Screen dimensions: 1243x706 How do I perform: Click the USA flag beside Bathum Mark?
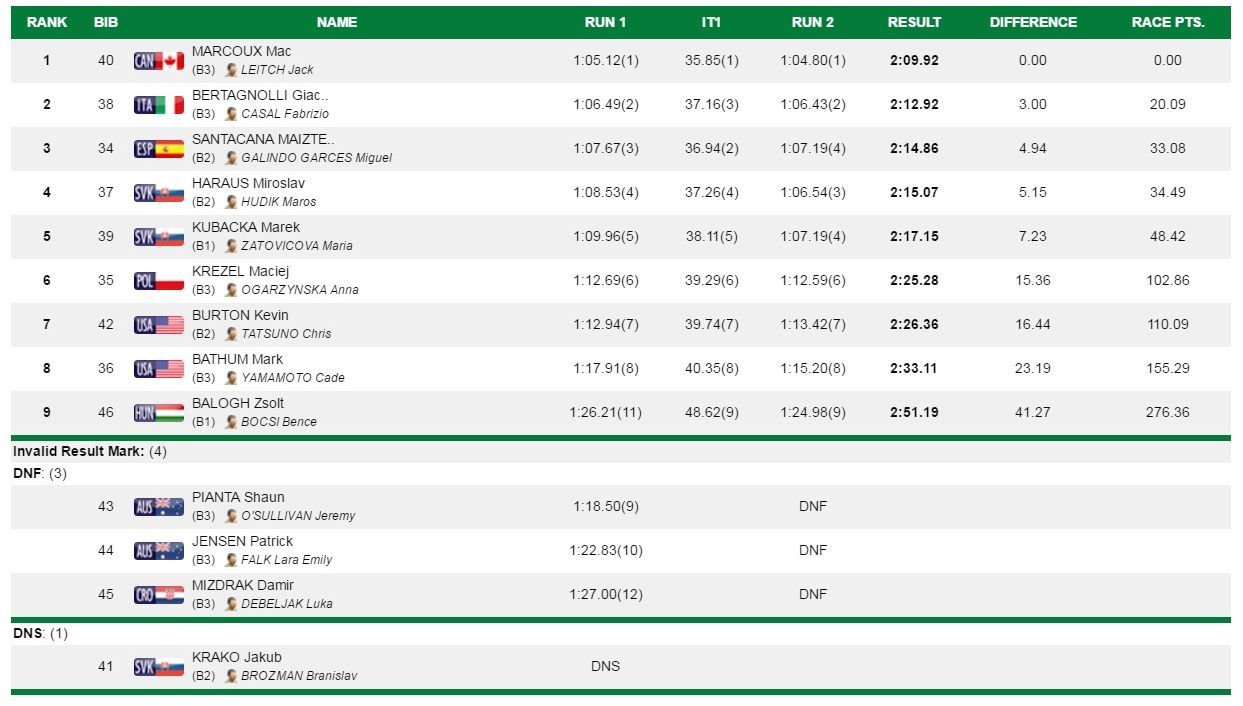pos(159,369)
